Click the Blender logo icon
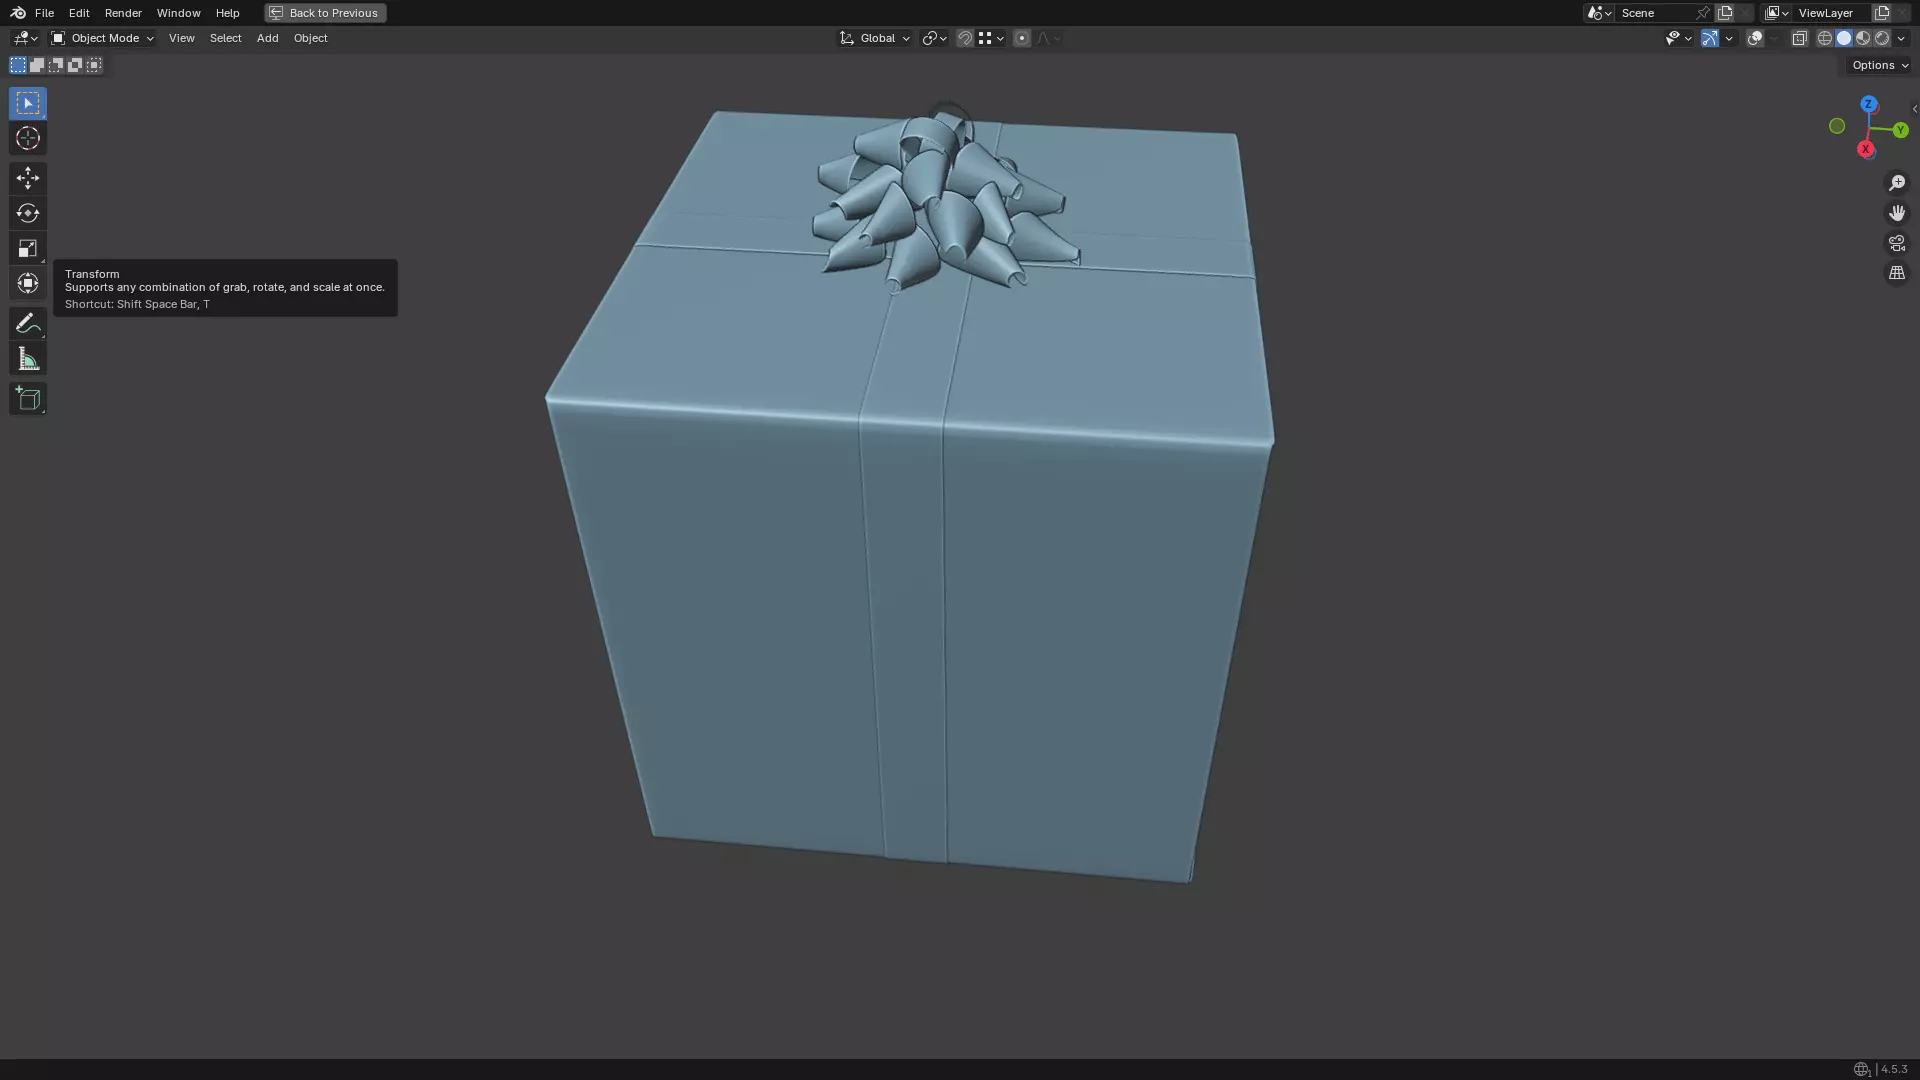This screenshot has height=1080, width=1920. pyautogui.click(x=18, y=13)
